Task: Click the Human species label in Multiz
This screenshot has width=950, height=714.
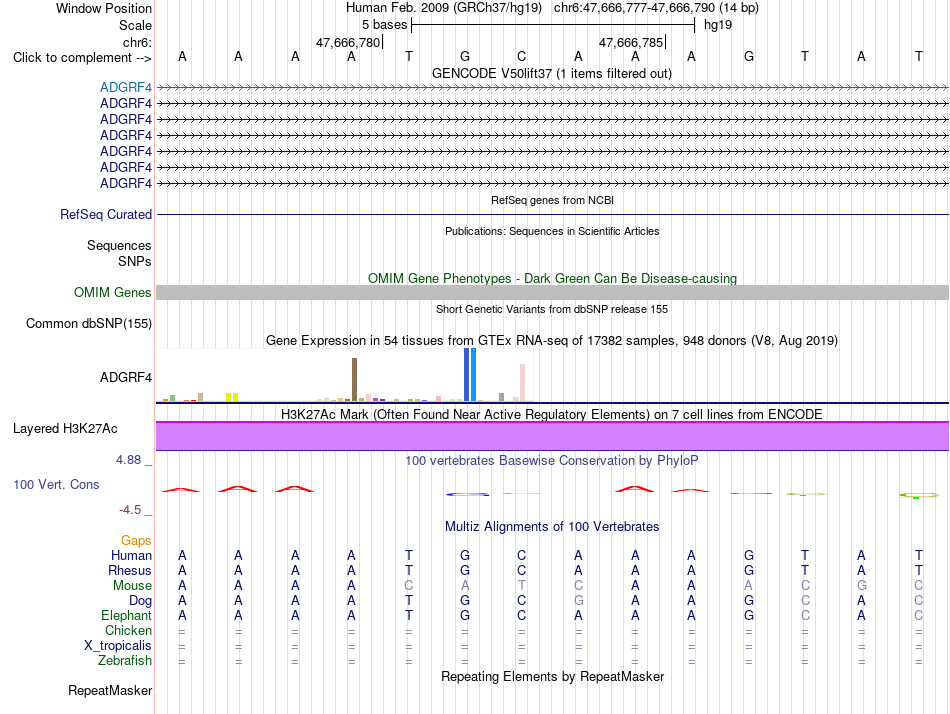Action: [x=131, y=556]
